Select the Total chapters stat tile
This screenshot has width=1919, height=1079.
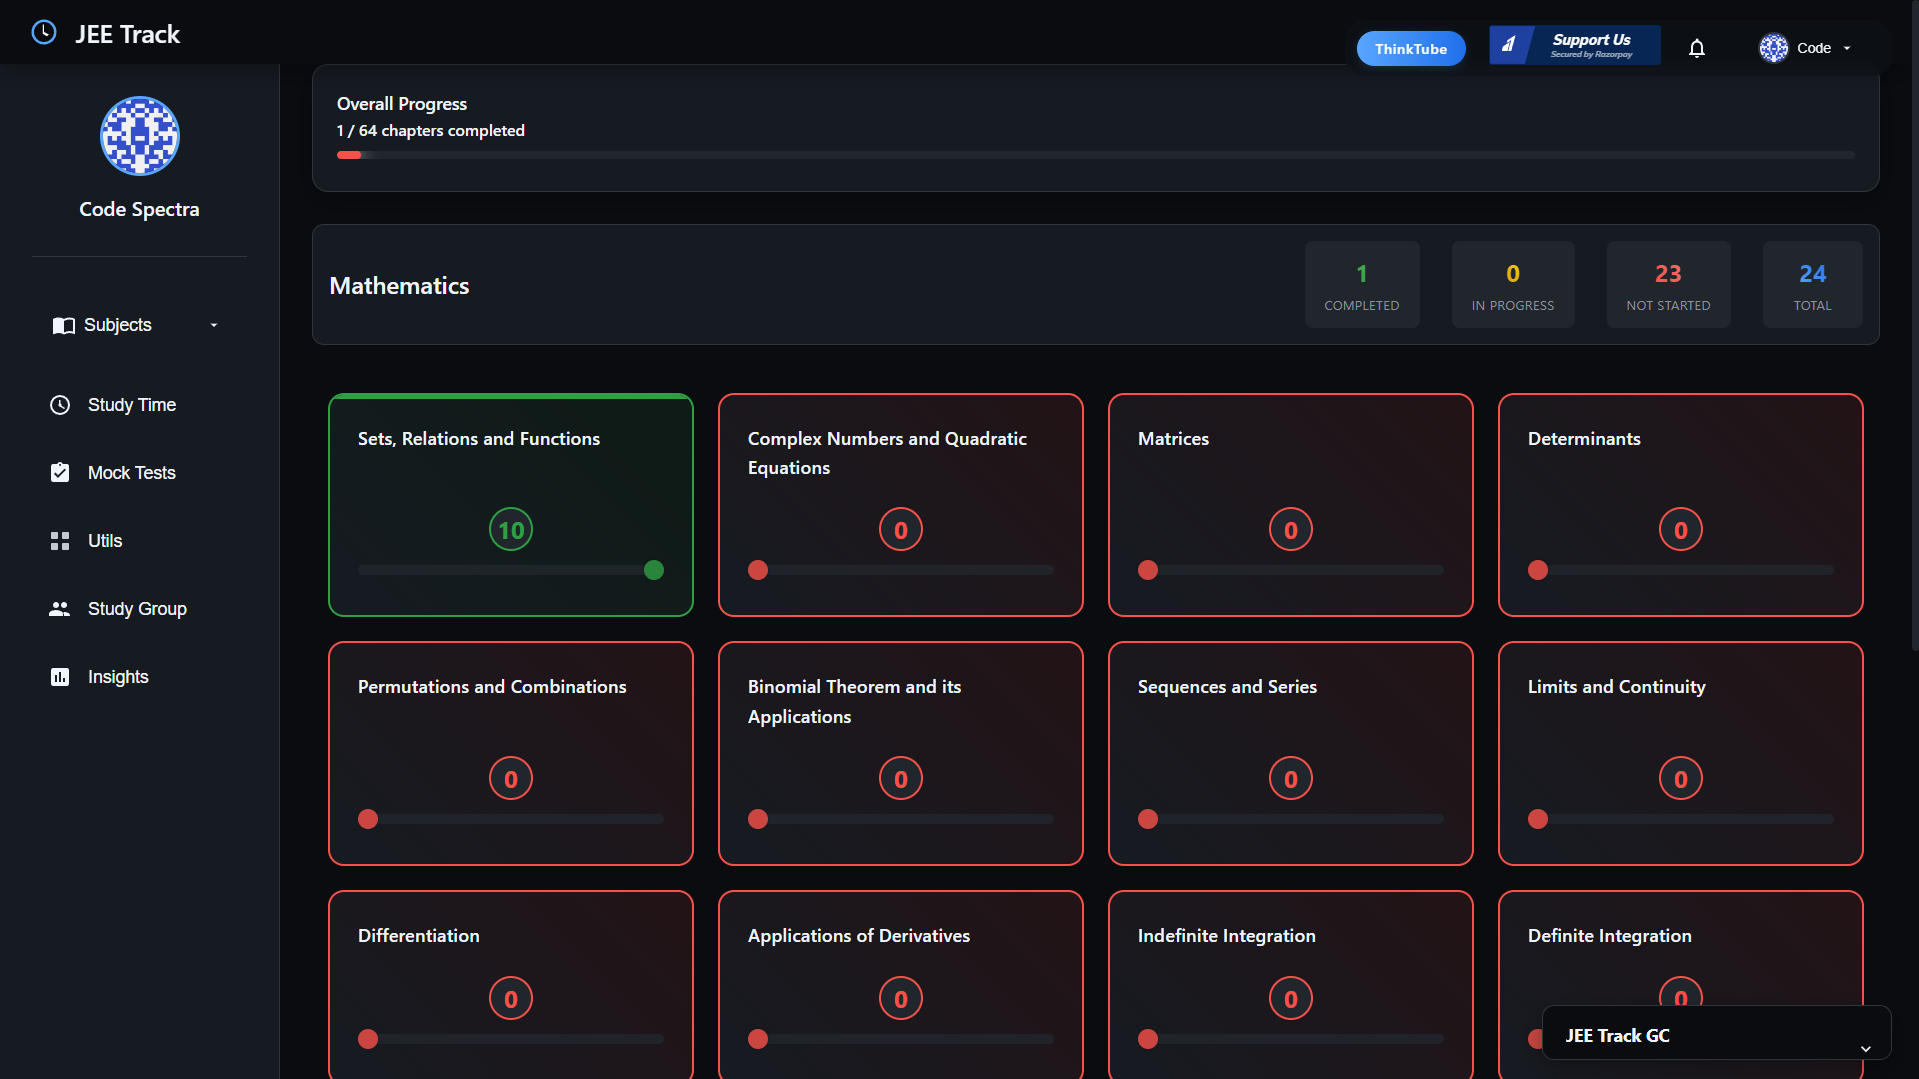pyautogui.click(x=1812, y=284)
